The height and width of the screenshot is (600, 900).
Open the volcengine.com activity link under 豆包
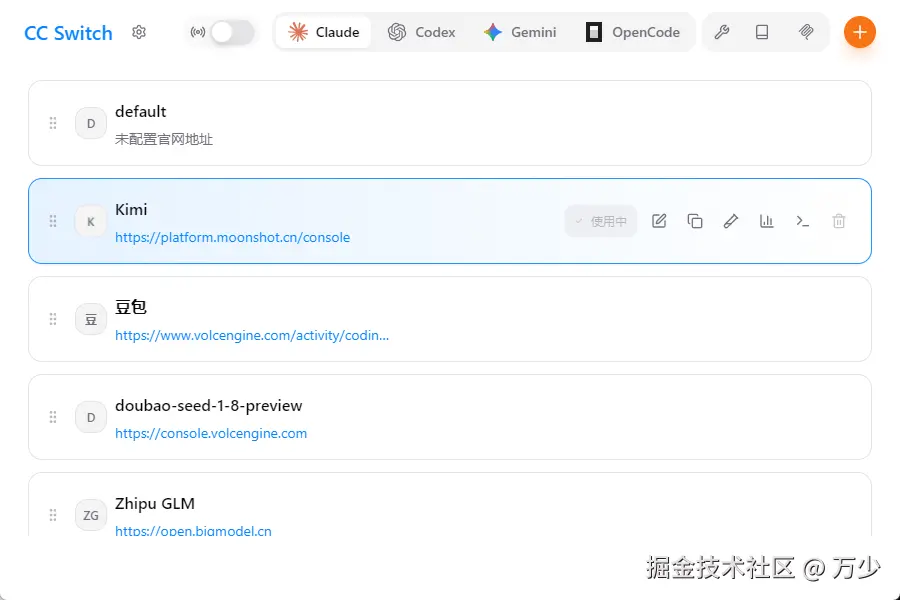[x=252, y=335]
